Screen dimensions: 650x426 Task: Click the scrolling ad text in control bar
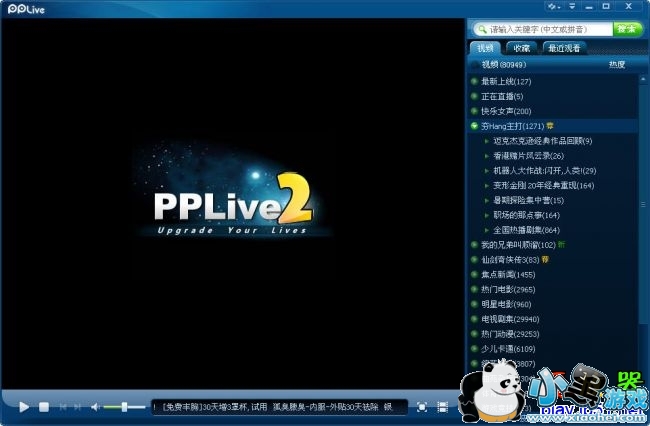273,407
